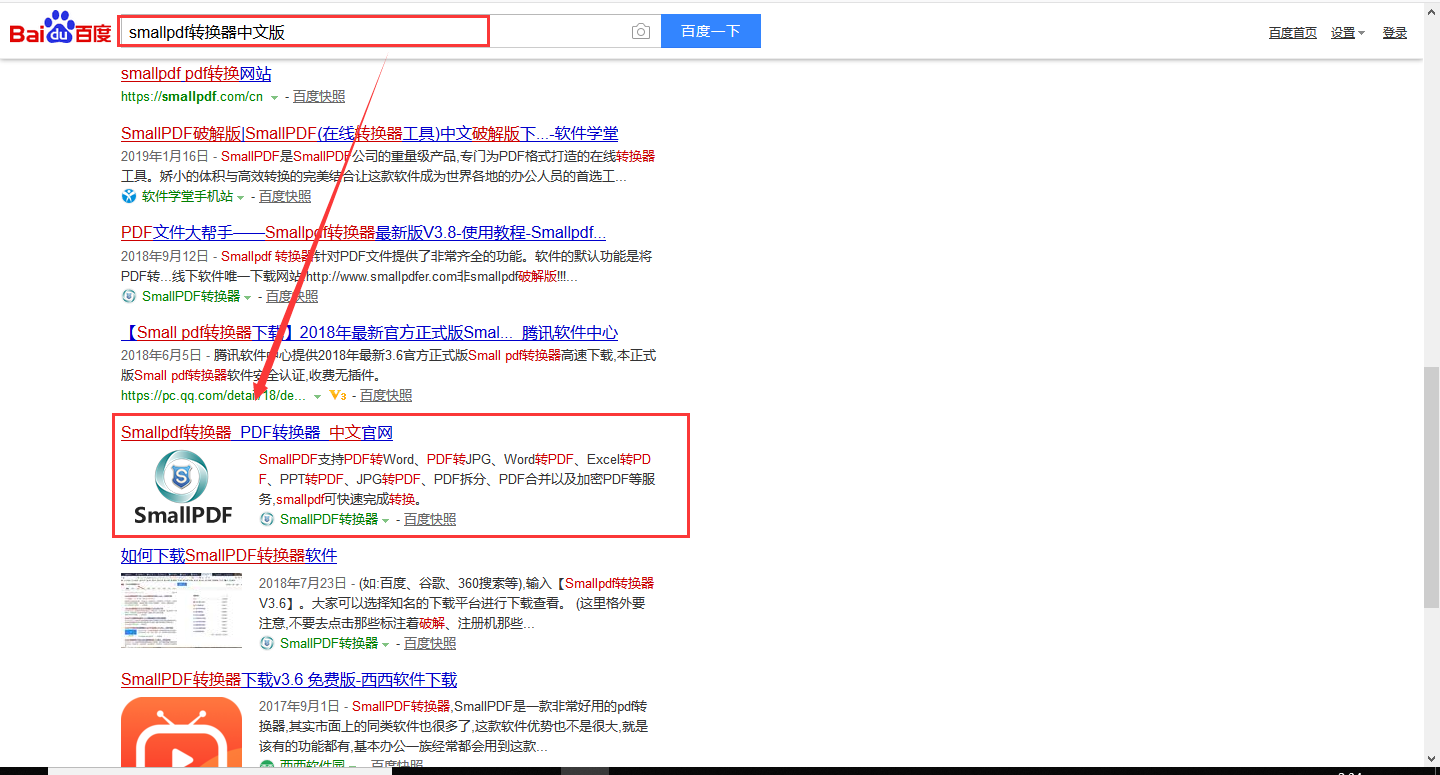Viewport: 1440px width, 775px height.
Task: Open SmallPDF转换器下载v3.6 免费版-西西软件下载 result
Action: point(289,680)
